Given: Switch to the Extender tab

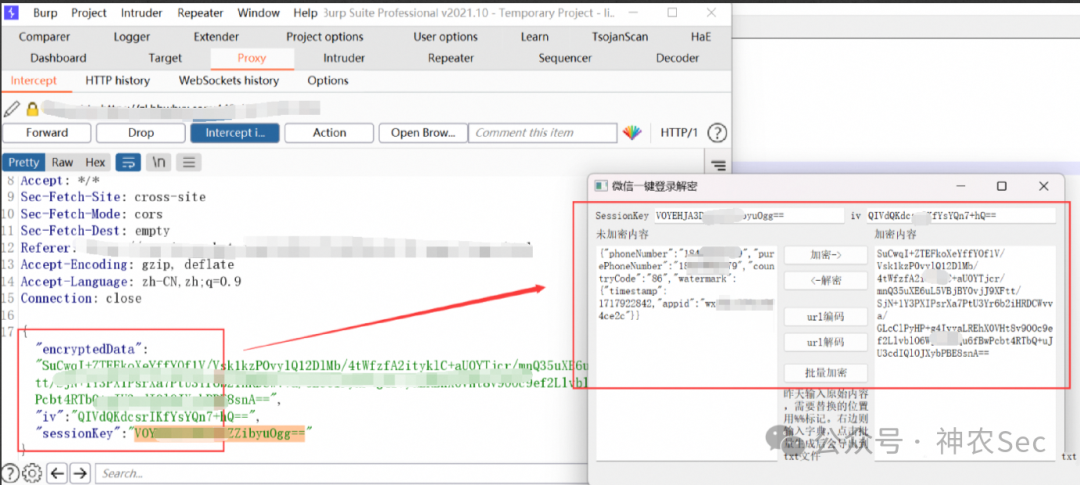Looking at the screenshot, I should click(x=216, y=37).
